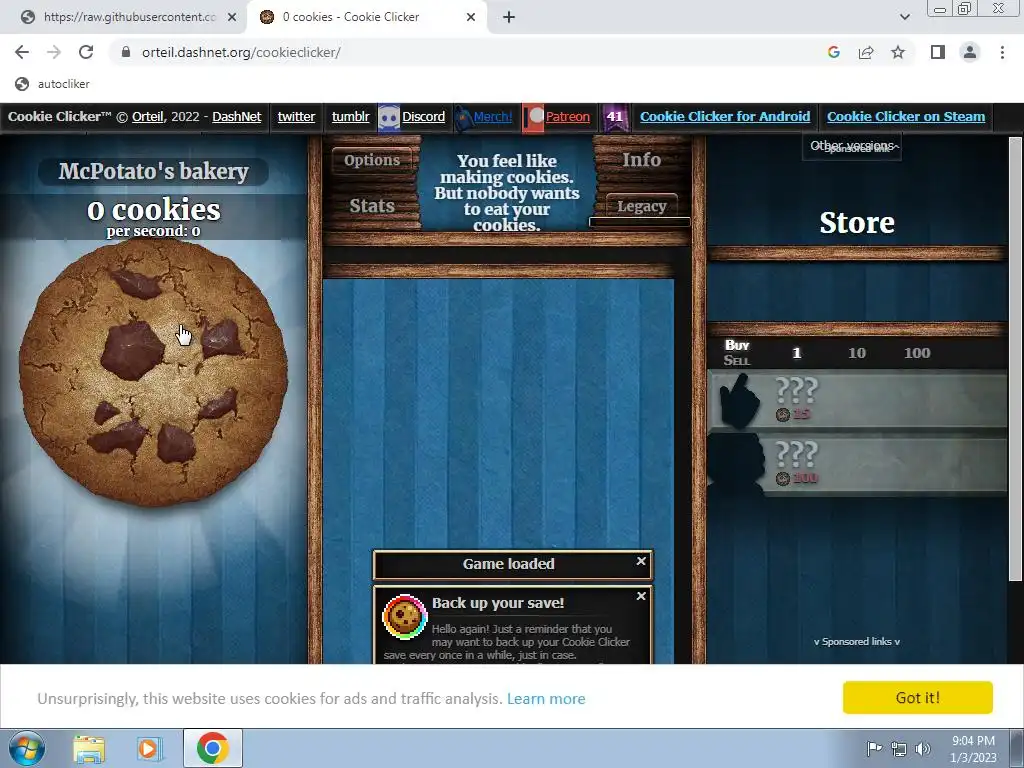This screenshot has width=1024, height=768.
Task: Open the tumblr link
Action: click(x=350, y=117)
